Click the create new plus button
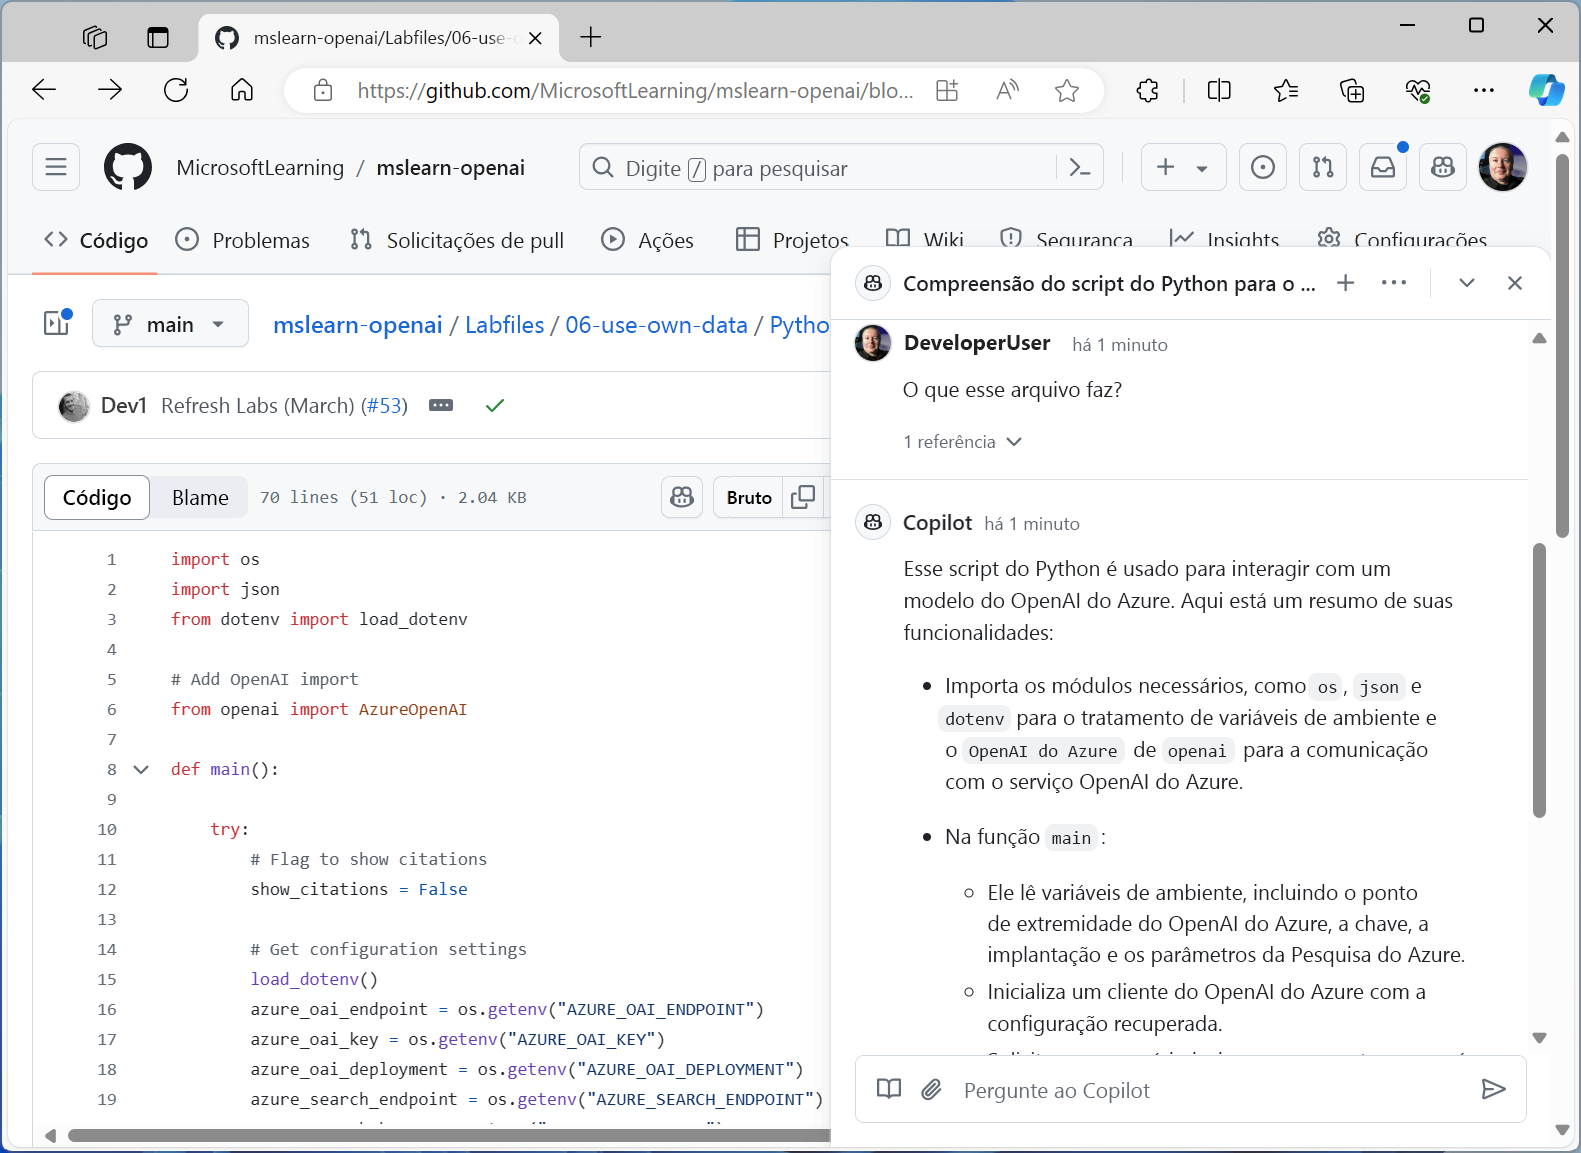The width and height of the screenshot is (1581, 1153). click(x=1165, y=167)
